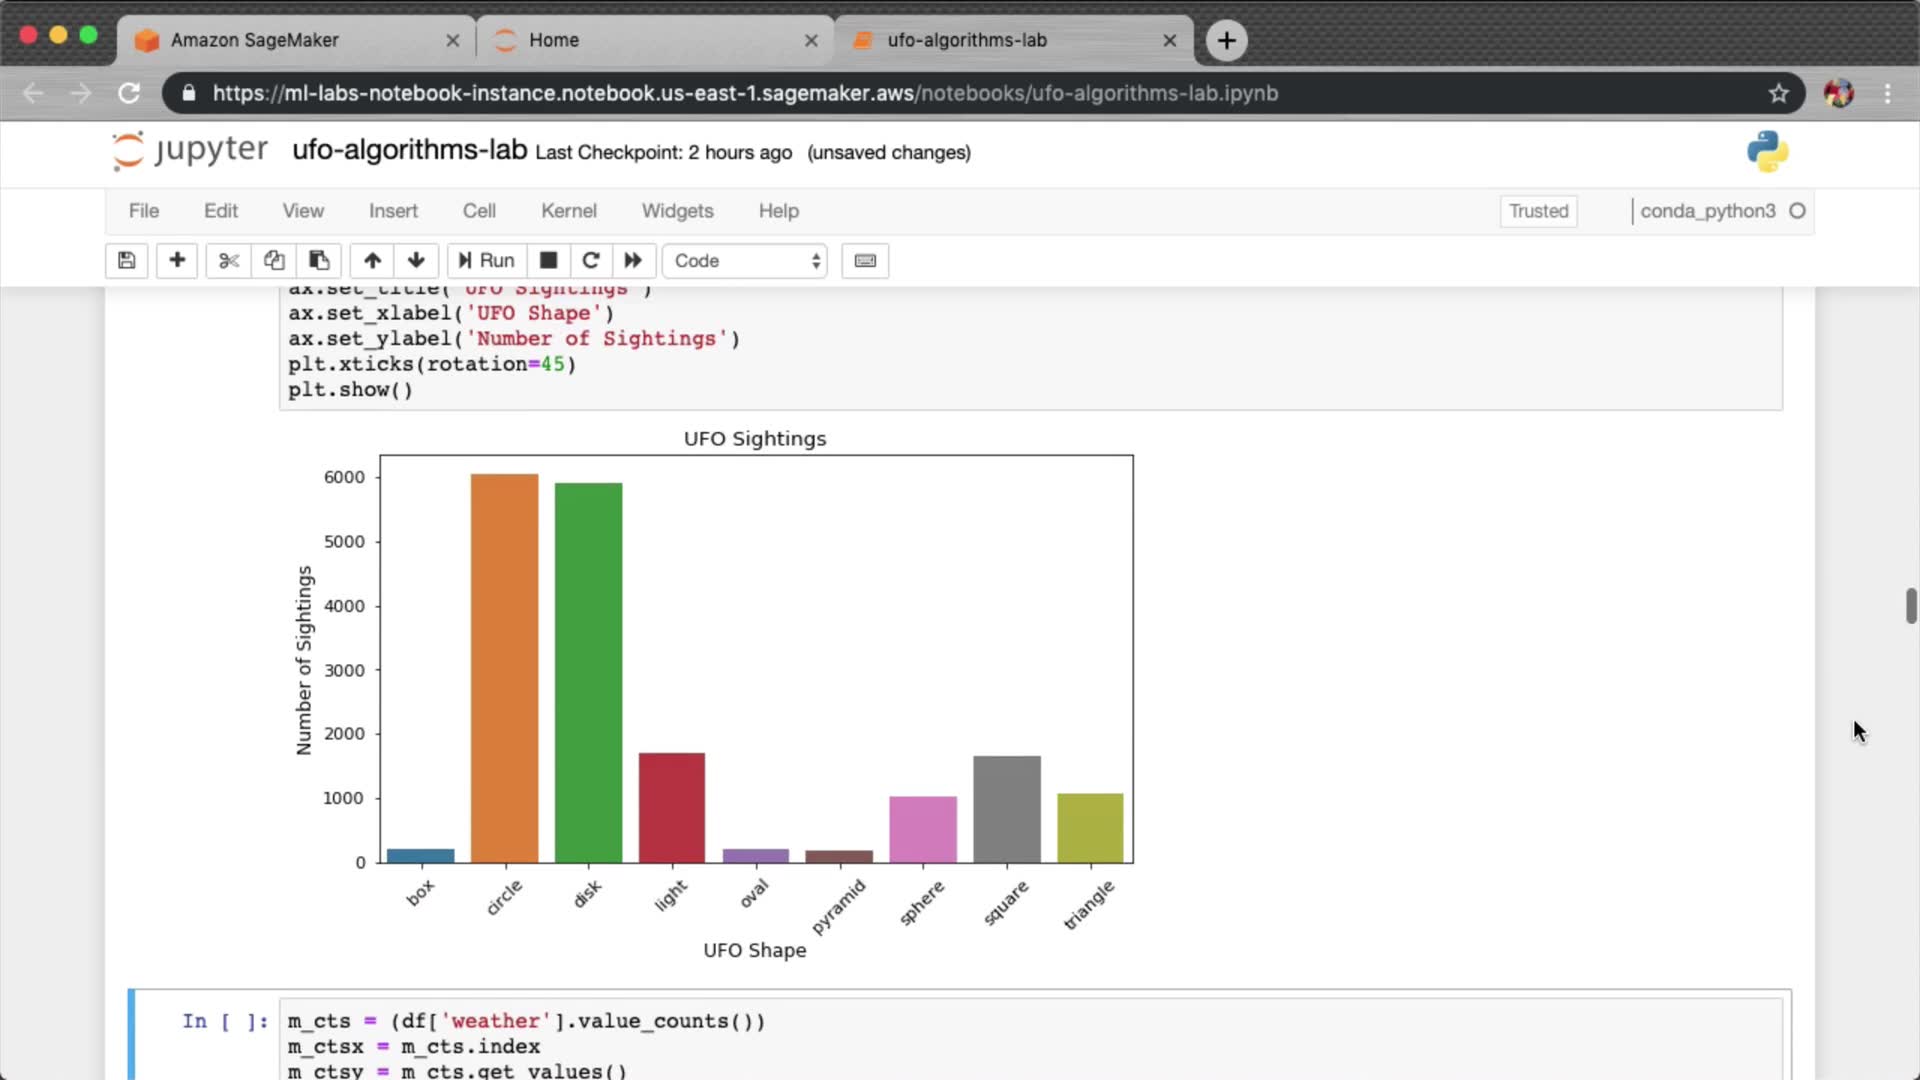Screen dimensions: 1920x1080
Task: Click the notebook vertical scrollbar thumb
Action: [1910, 606]
